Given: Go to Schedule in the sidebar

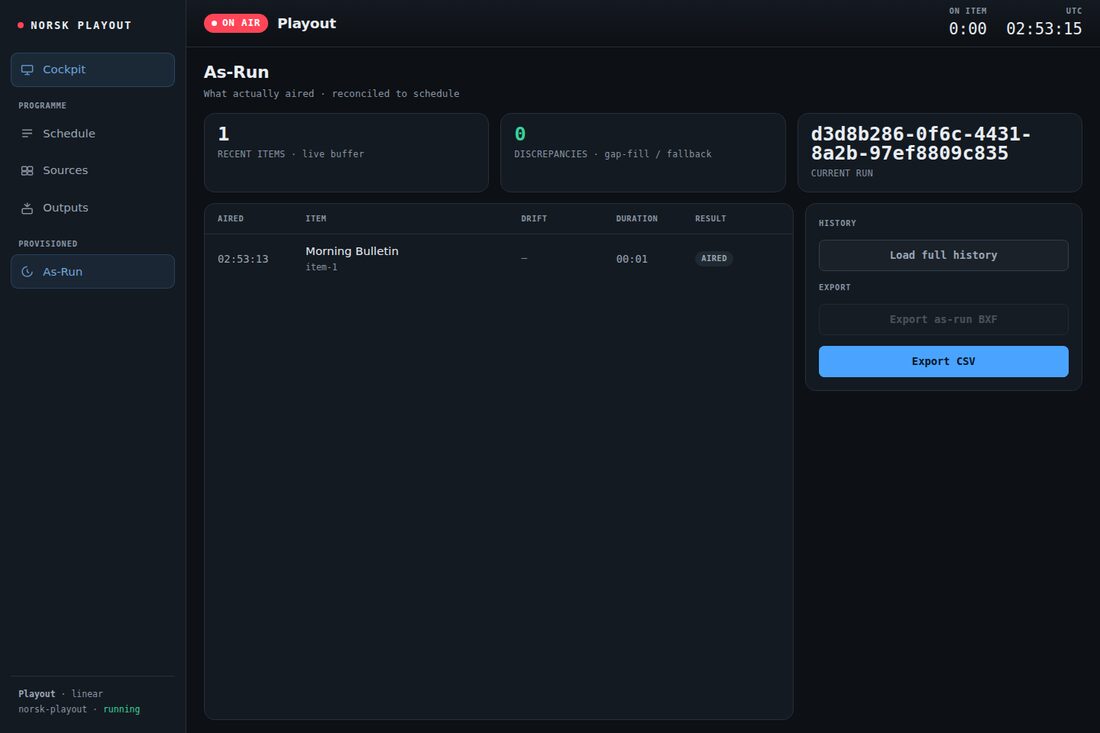Looking at the screenshot, I should click(x=93, y=133).
